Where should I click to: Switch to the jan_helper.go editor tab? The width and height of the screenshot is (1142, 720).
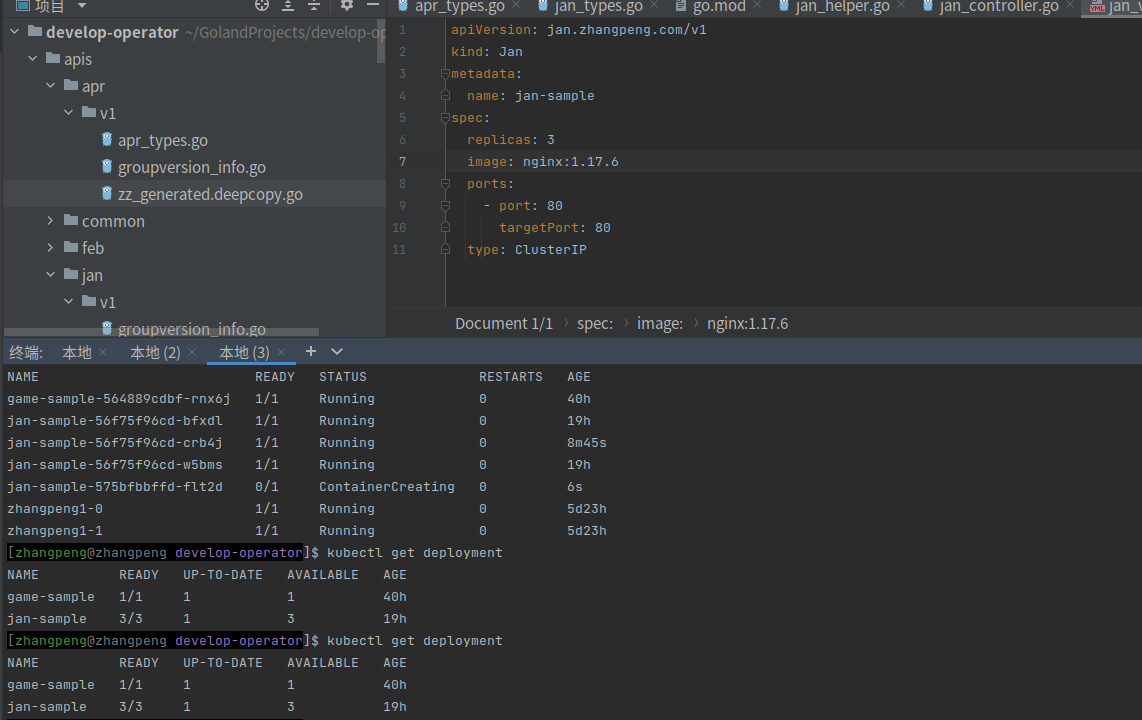(x=841, y=7)
